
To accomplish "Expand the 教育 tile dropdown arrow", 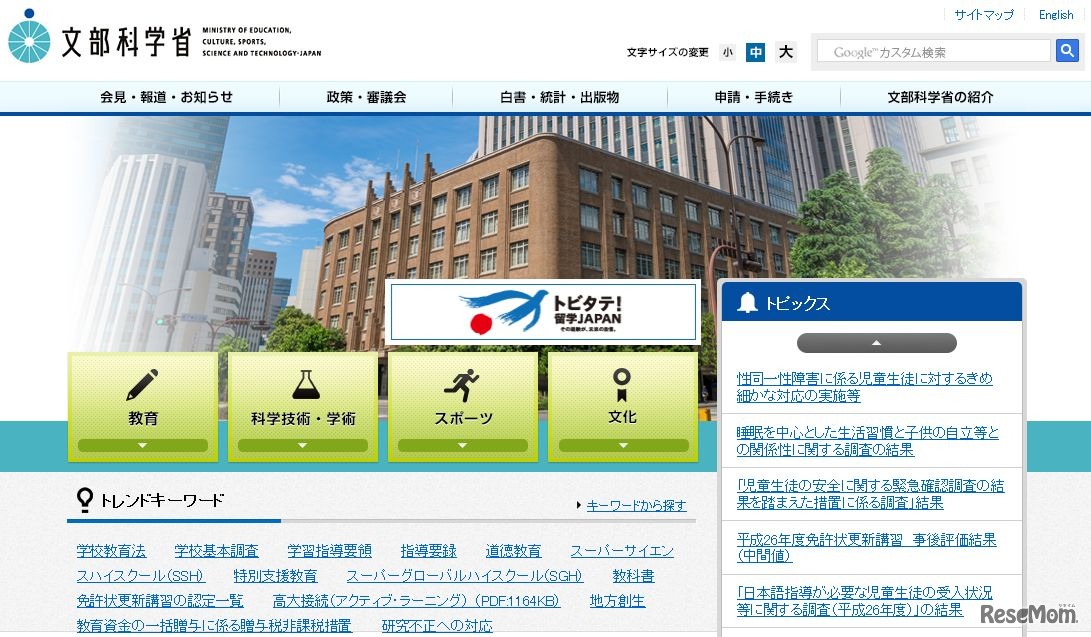I will (143, 446).
